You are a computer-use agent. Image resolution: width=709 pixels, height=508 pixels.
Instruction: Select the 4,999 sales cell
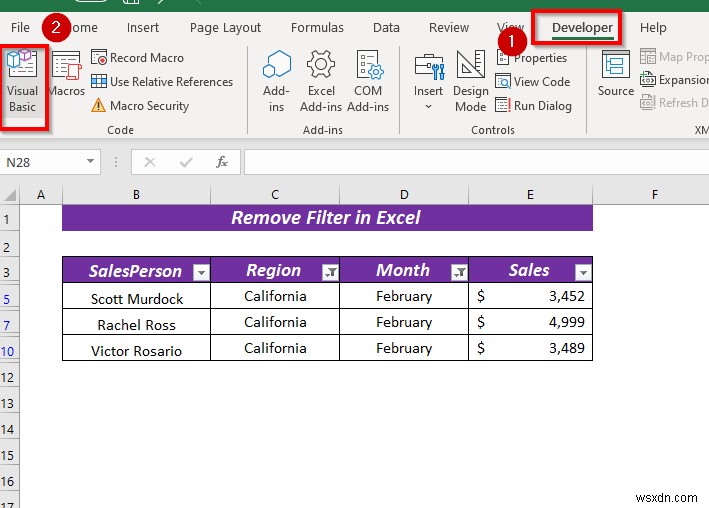click(530, 322)
